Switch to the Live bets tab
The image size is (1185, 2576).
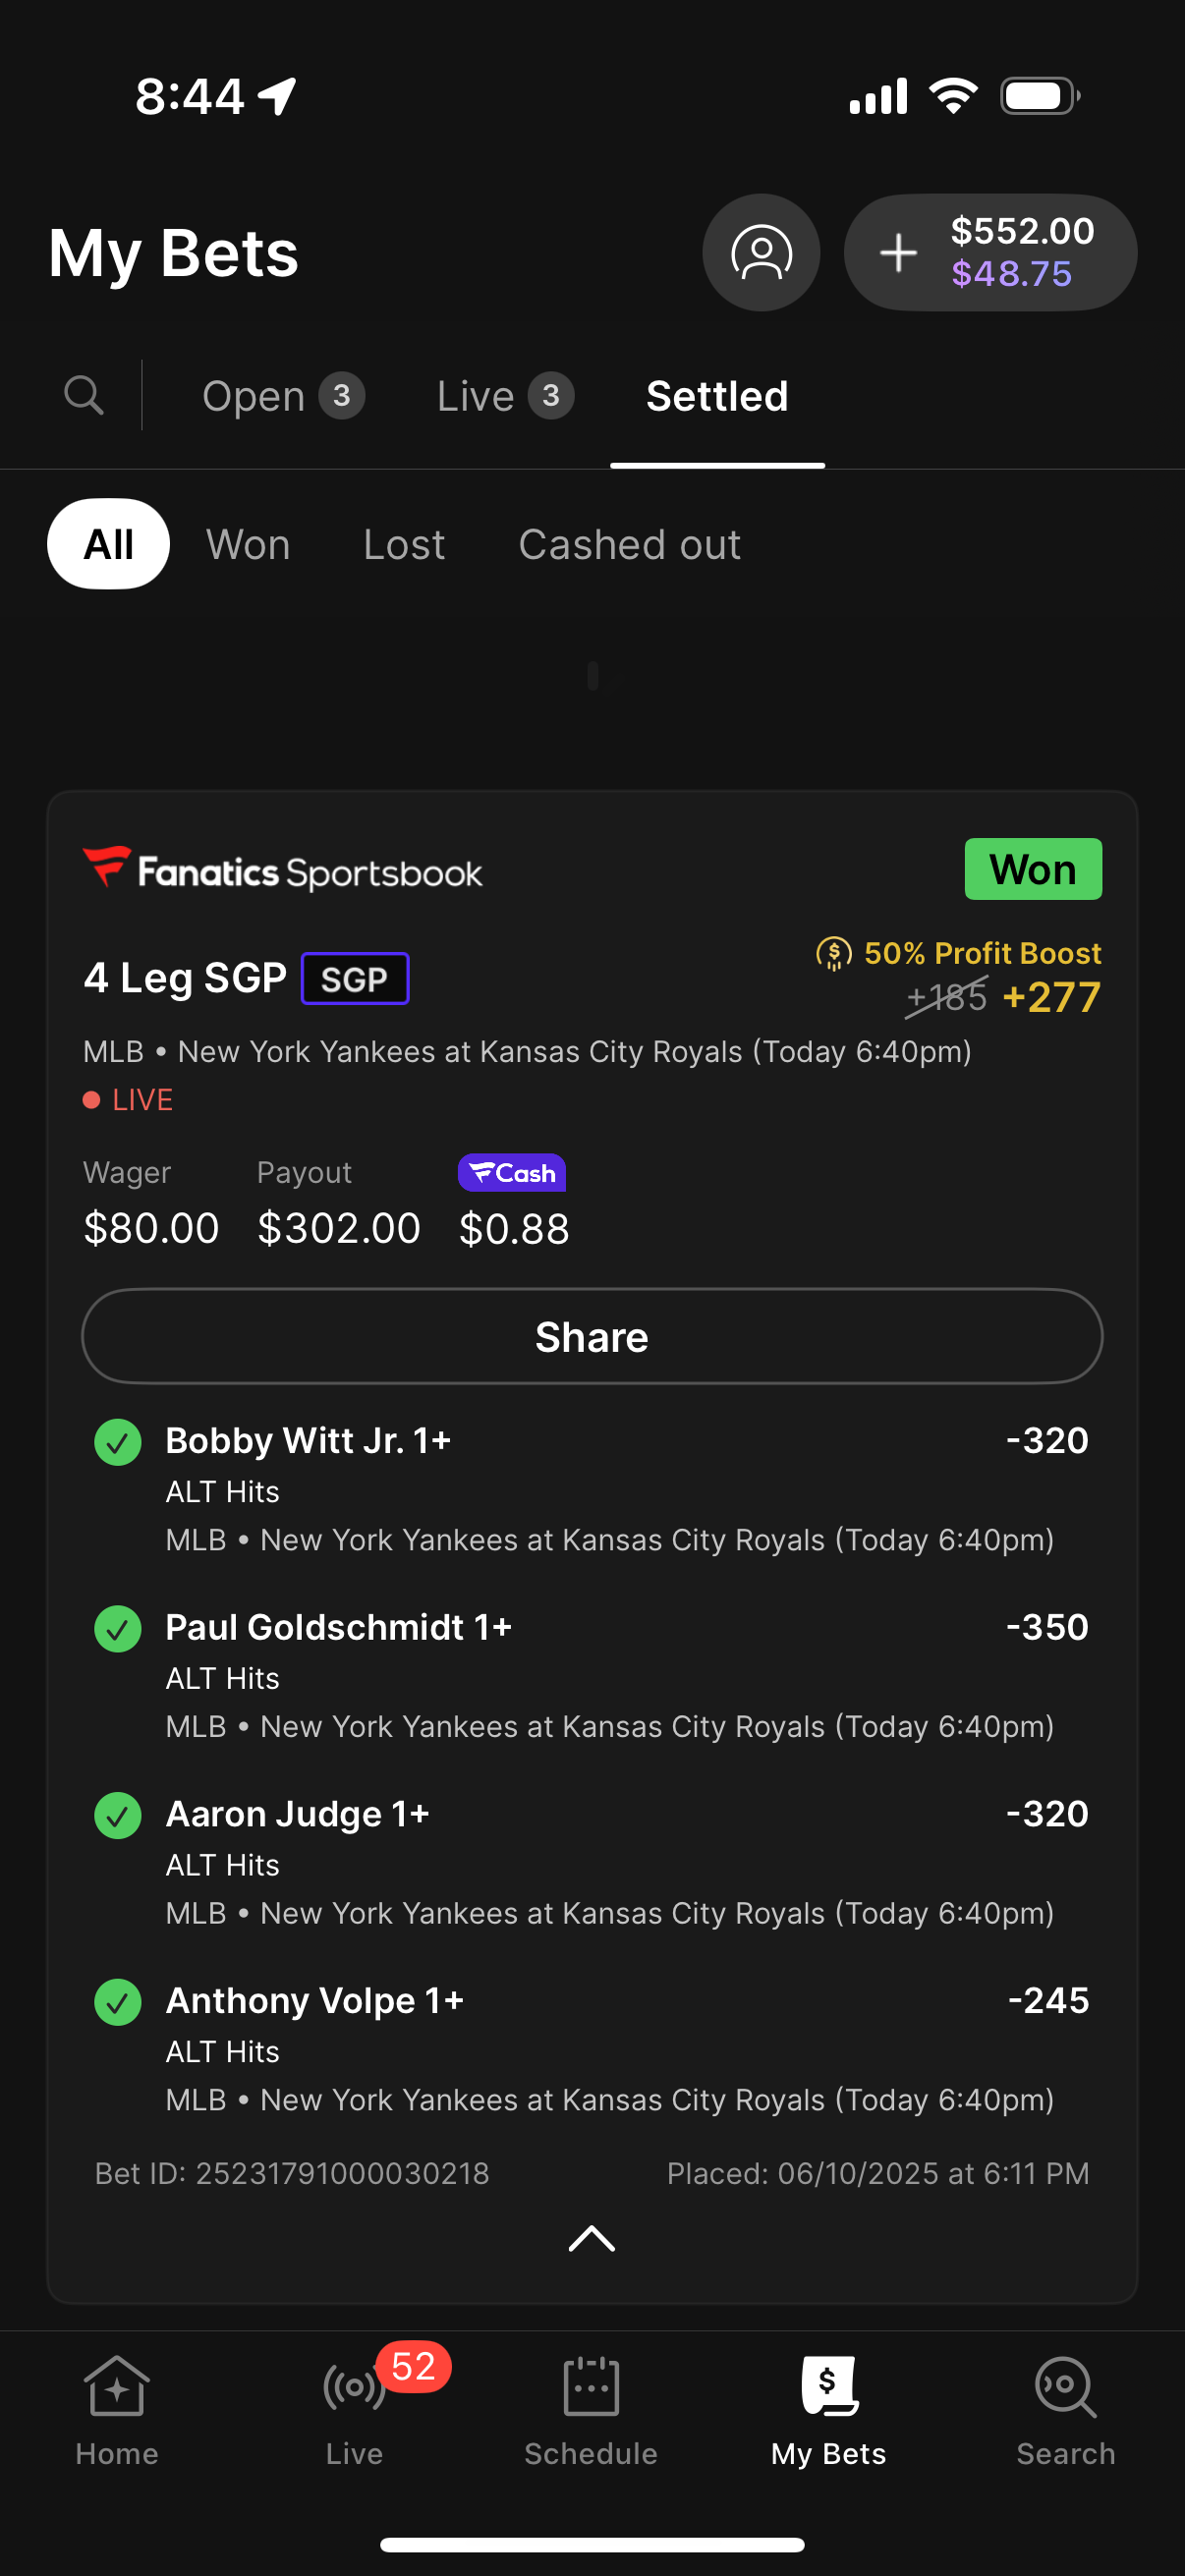[504, 396]
